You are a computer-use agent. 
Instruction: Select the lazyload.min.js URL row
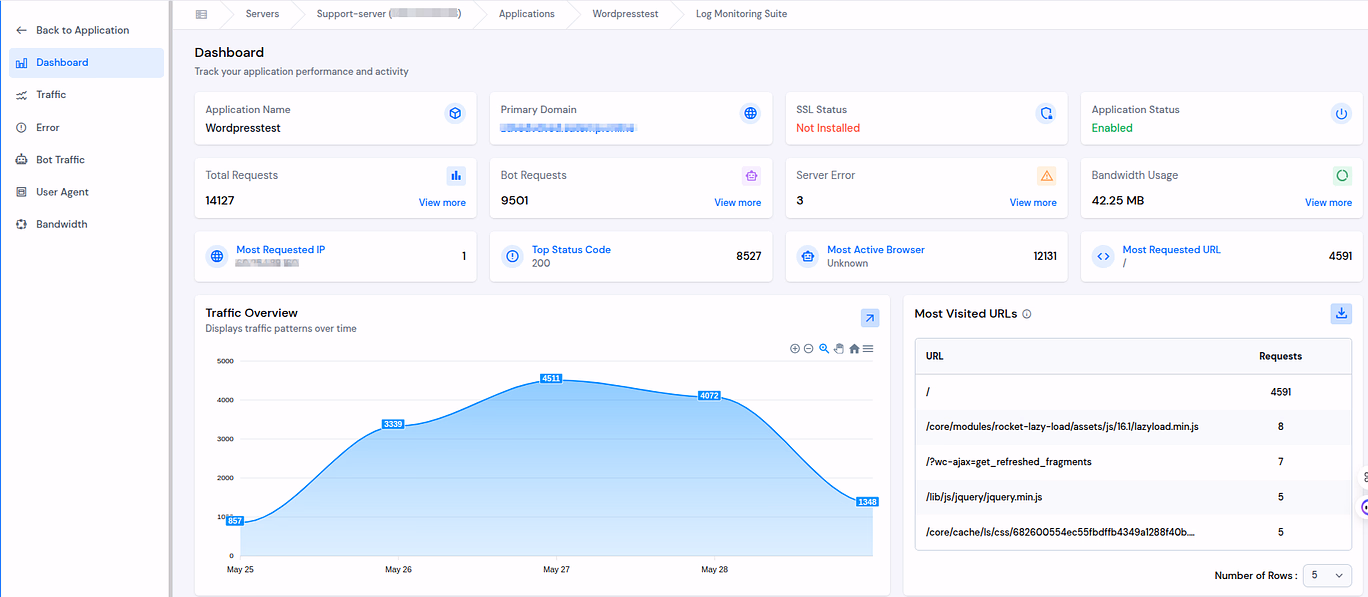coord(1133,427)
